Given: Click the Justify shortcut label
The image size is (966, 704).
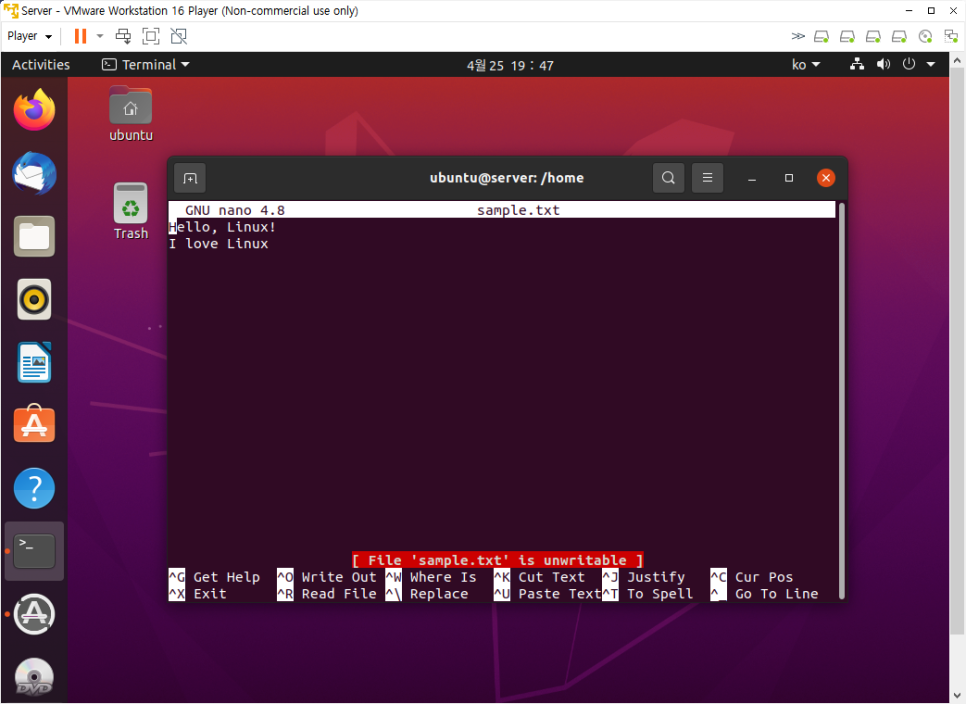Looking at the screenshot, I should (656, 577).
